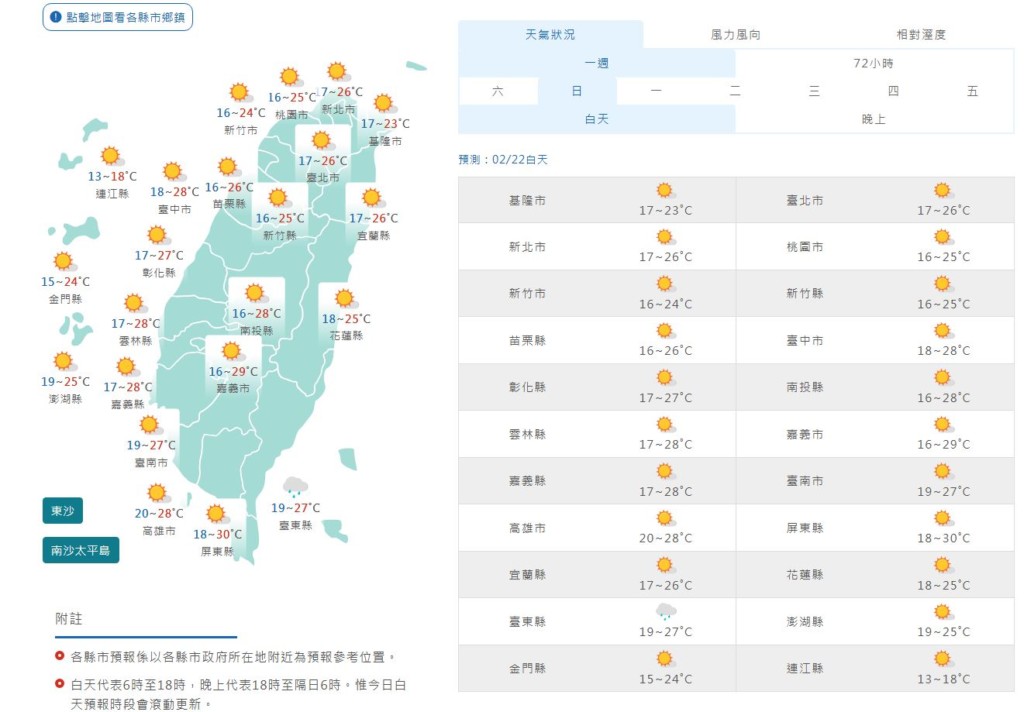Click the sun icon for 金門縣 on map
The image size is (1024, 712).
tap(64, 261)
